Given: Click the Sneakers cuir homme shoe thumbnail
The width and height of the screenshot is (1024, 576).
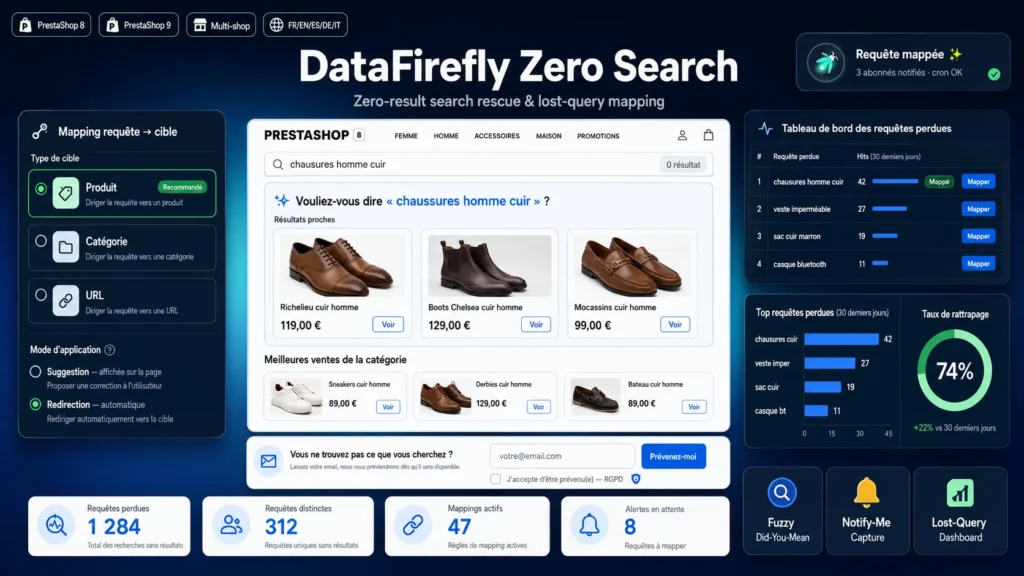Looking at the screenshot, I should 296,396.
